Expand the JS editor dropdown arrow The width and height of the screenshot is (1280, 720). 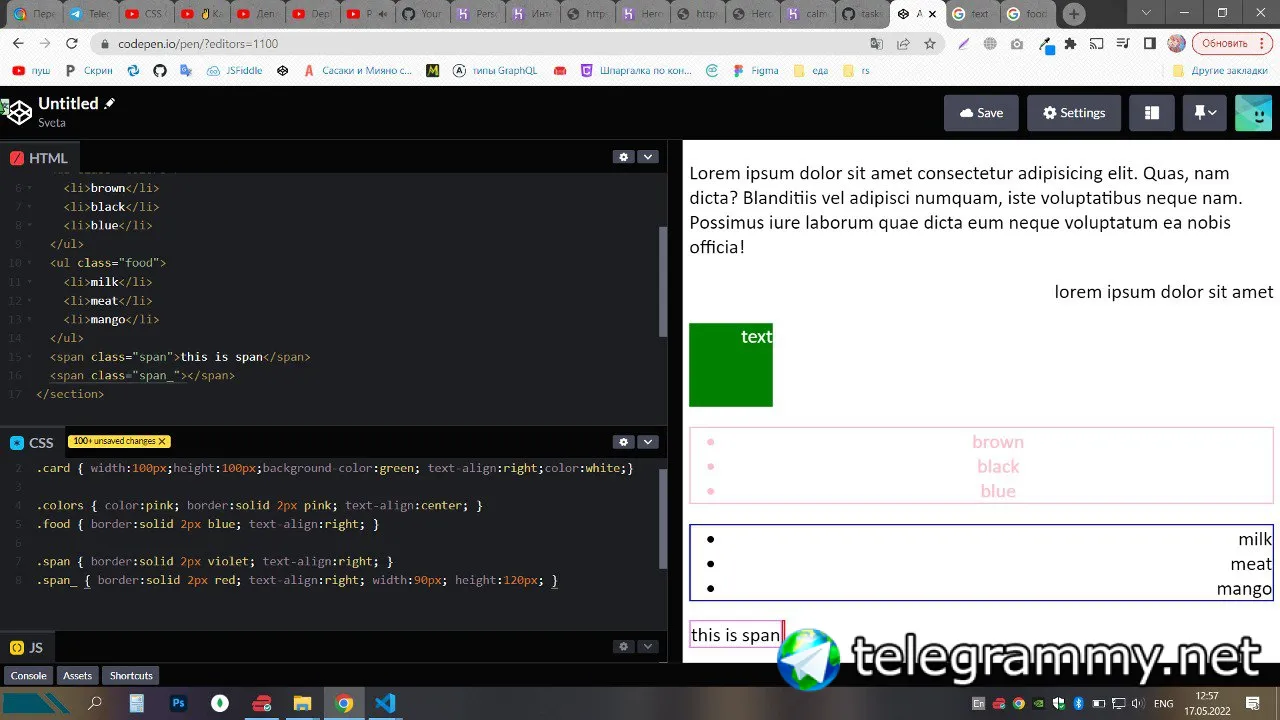pos(648,646)
